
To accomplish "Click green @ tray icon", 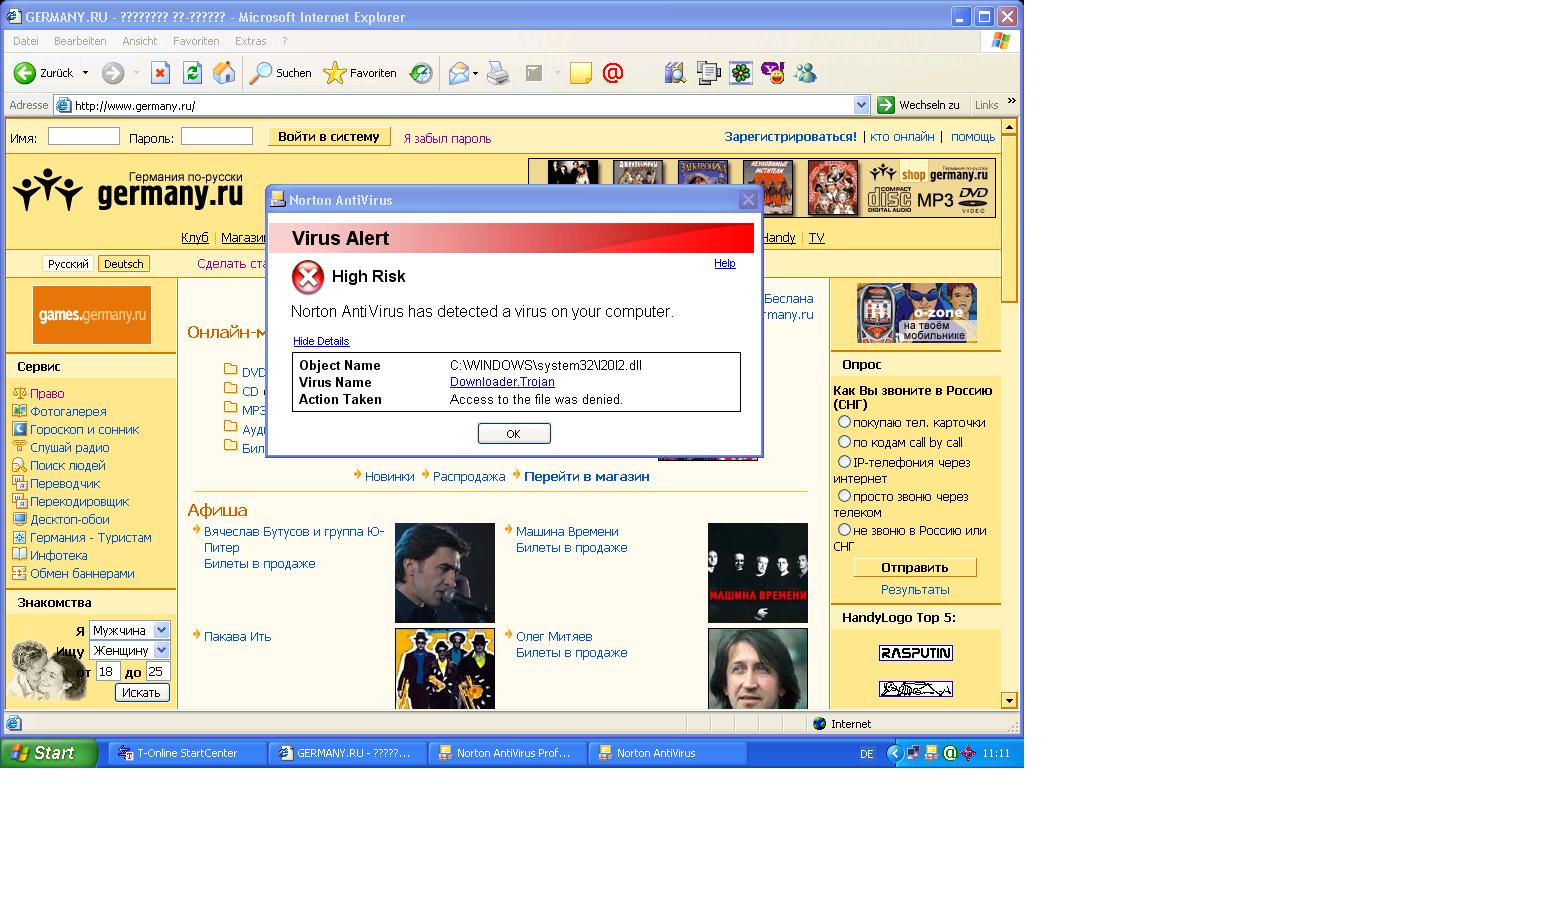I will (x=950, y=753).
